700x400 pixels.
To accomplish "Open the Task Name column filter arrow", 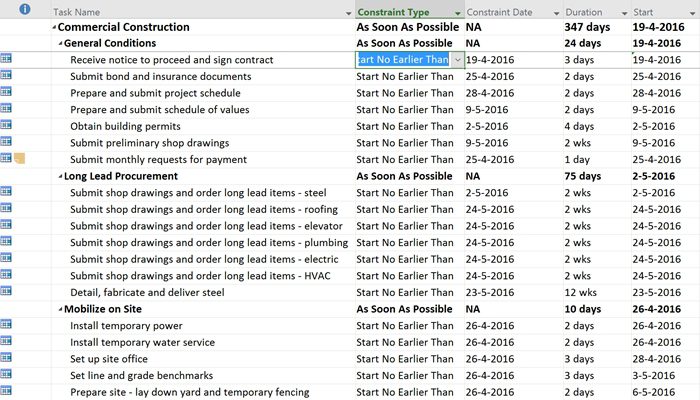I will (349, 13).
